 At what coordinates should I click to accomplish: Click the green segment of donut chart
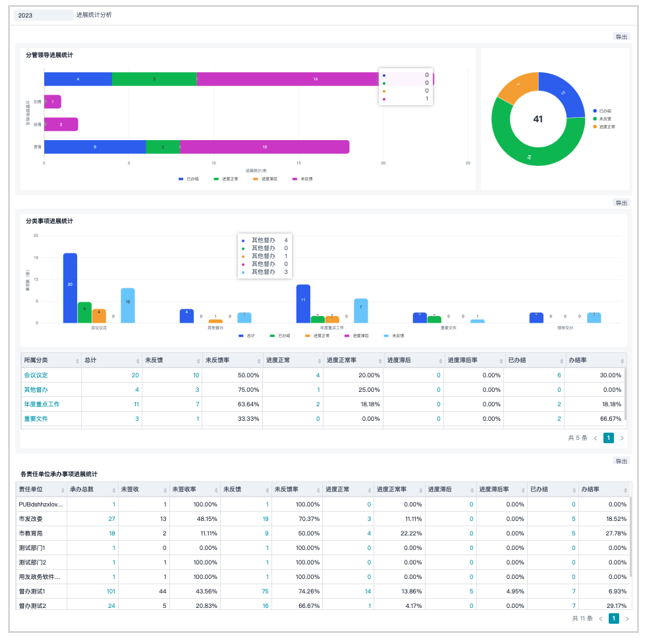click(x=534, y=154)
